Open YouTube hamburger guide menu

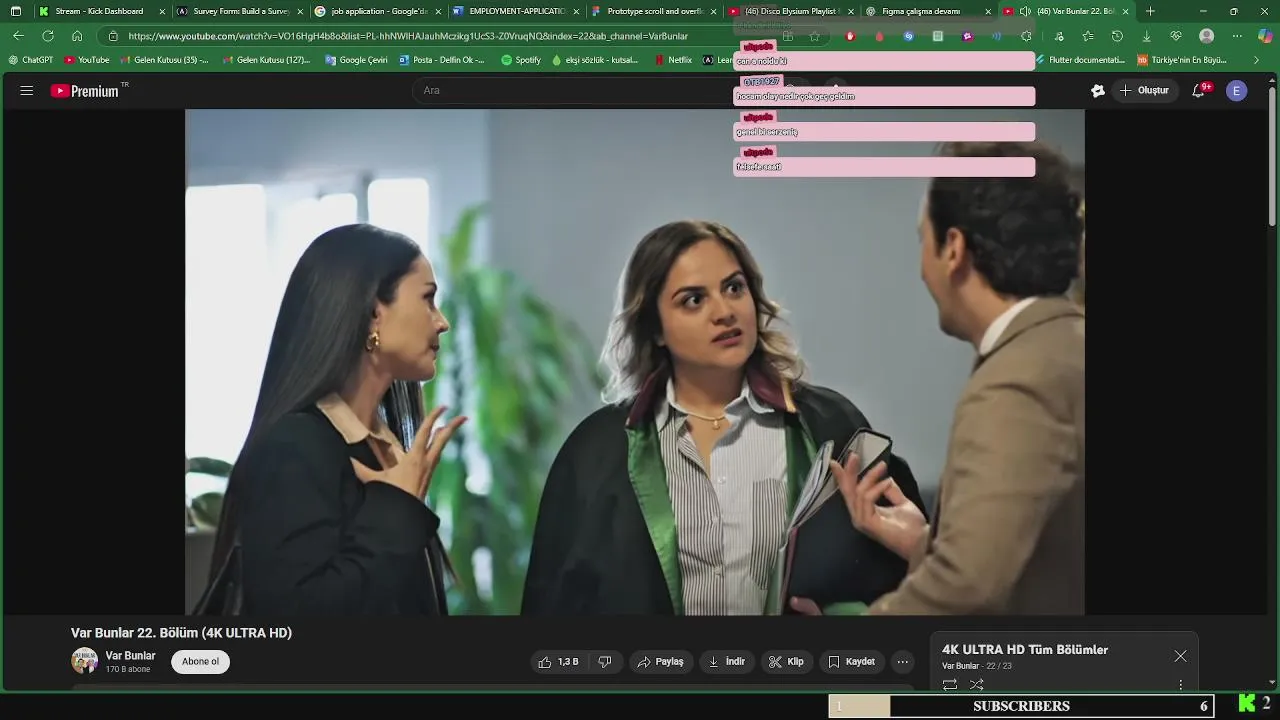point(27,91)
